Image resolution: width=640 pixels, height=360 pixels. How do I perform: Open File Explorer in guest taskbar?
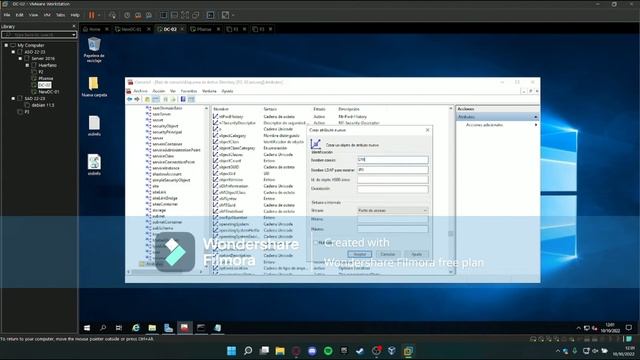click(x=152, y=328)
